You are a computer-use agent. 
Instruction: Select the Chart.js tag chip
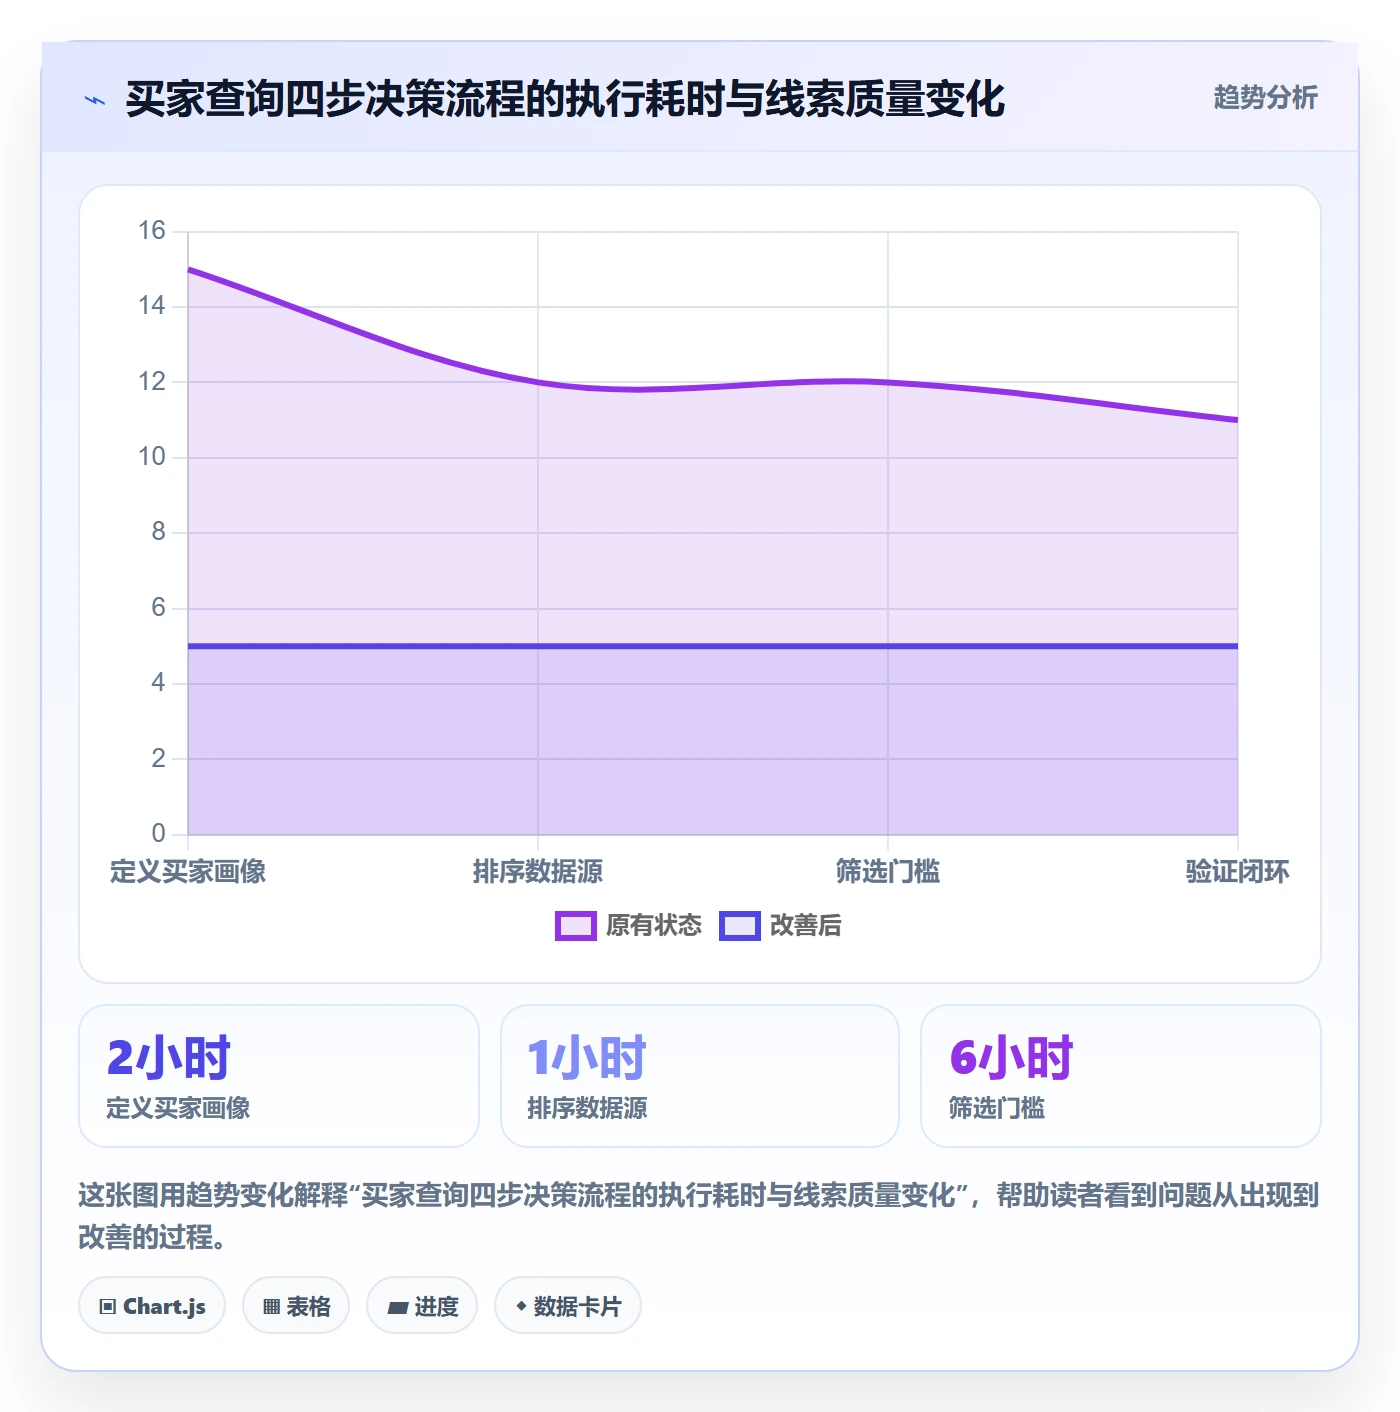pos(152,1305)
